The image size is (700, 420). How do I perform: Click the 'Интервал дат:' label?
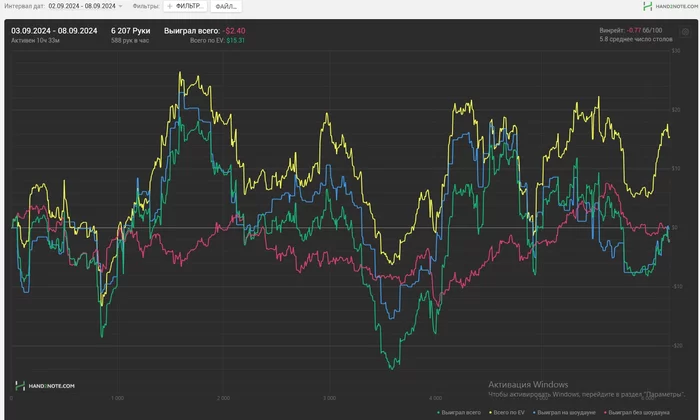[25, 6]
